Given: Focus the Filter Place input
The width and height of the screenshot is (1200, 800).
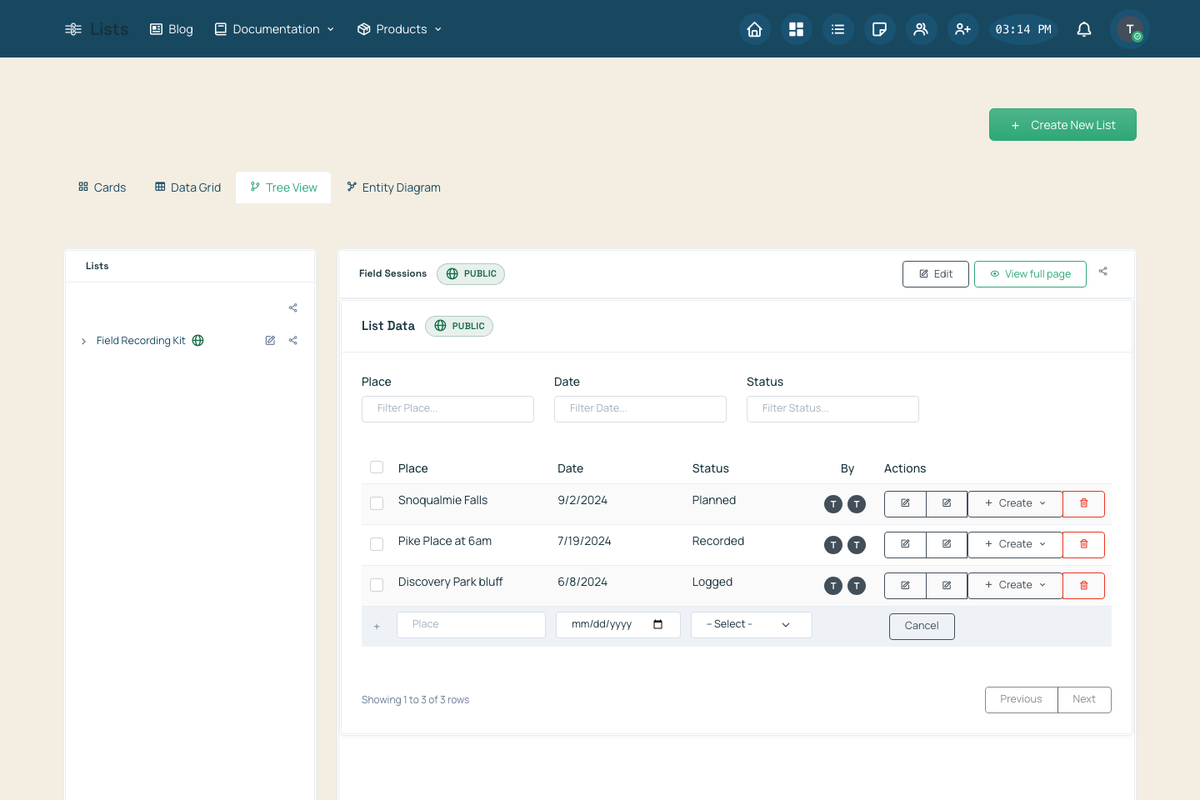Looking at the screenshot, I should (448, 409).
